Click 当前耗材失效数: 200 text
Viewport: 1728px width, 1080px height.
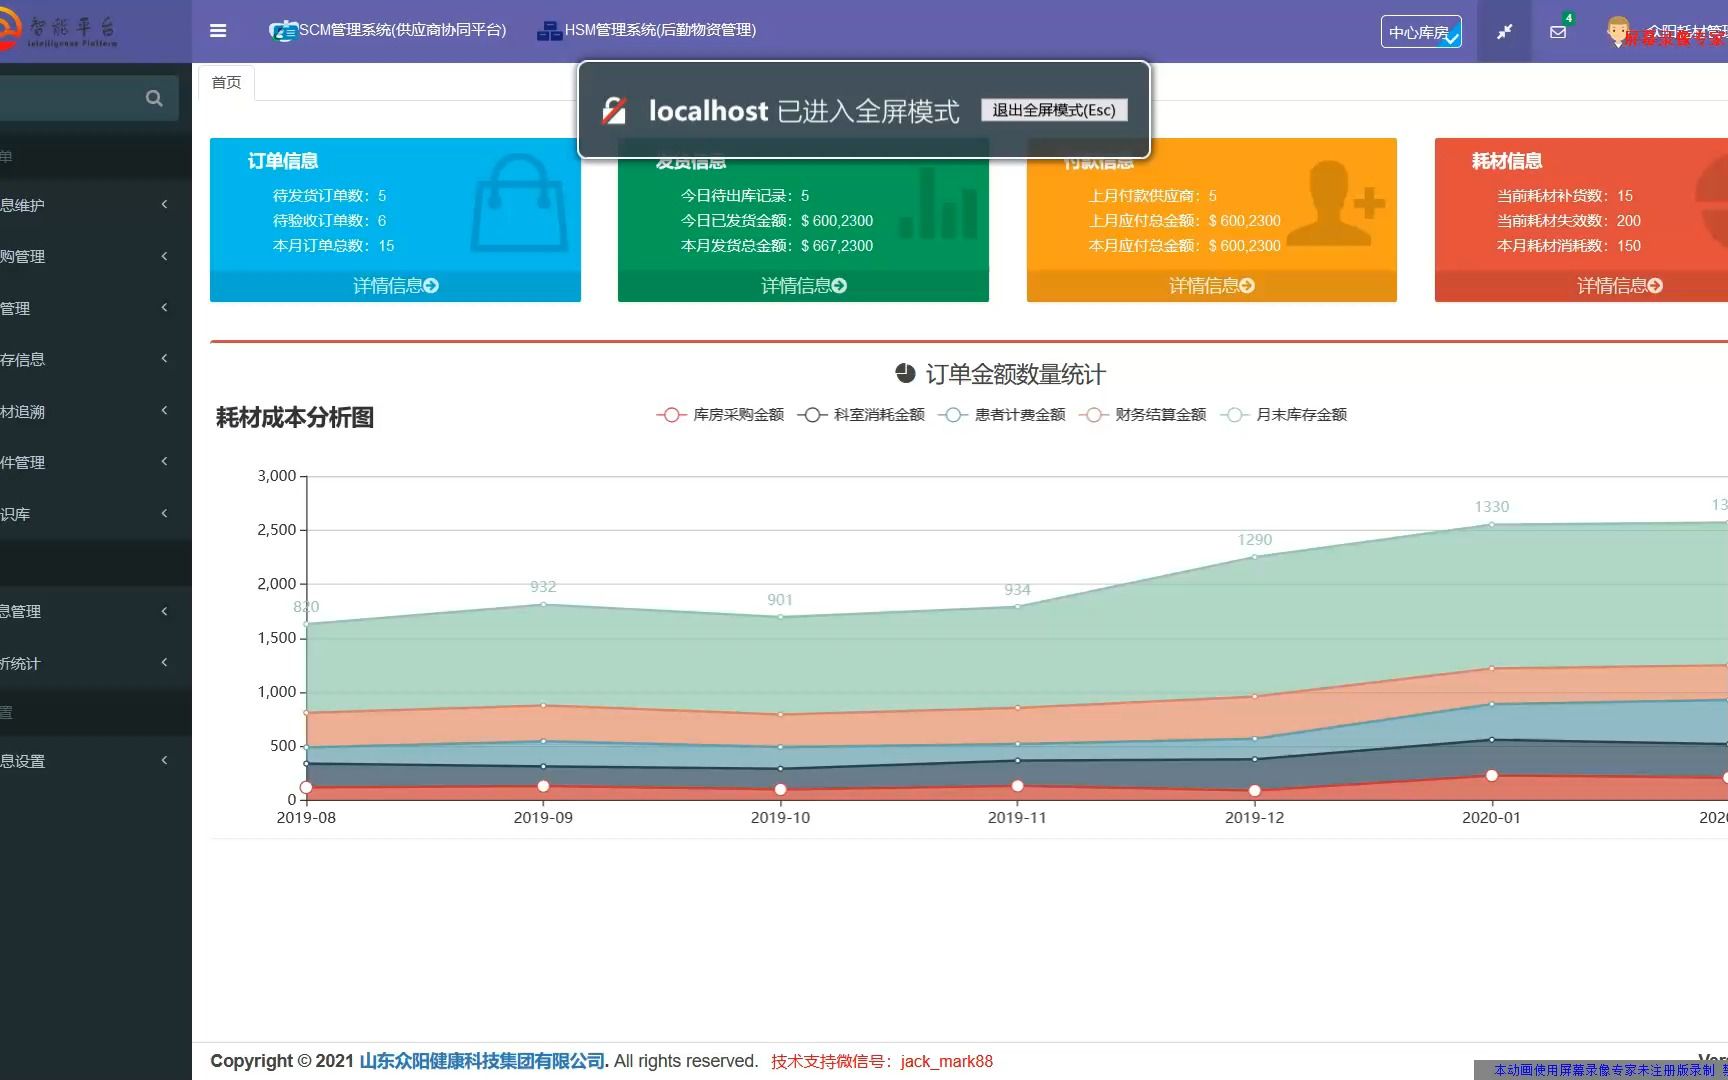coord(1568,221)
